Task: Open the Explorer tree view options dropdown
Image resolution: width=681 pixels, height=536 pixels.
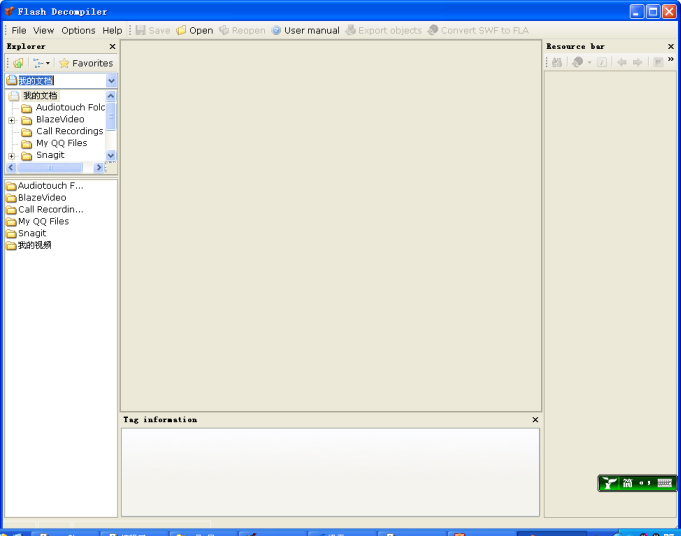Action: point(40,63)
